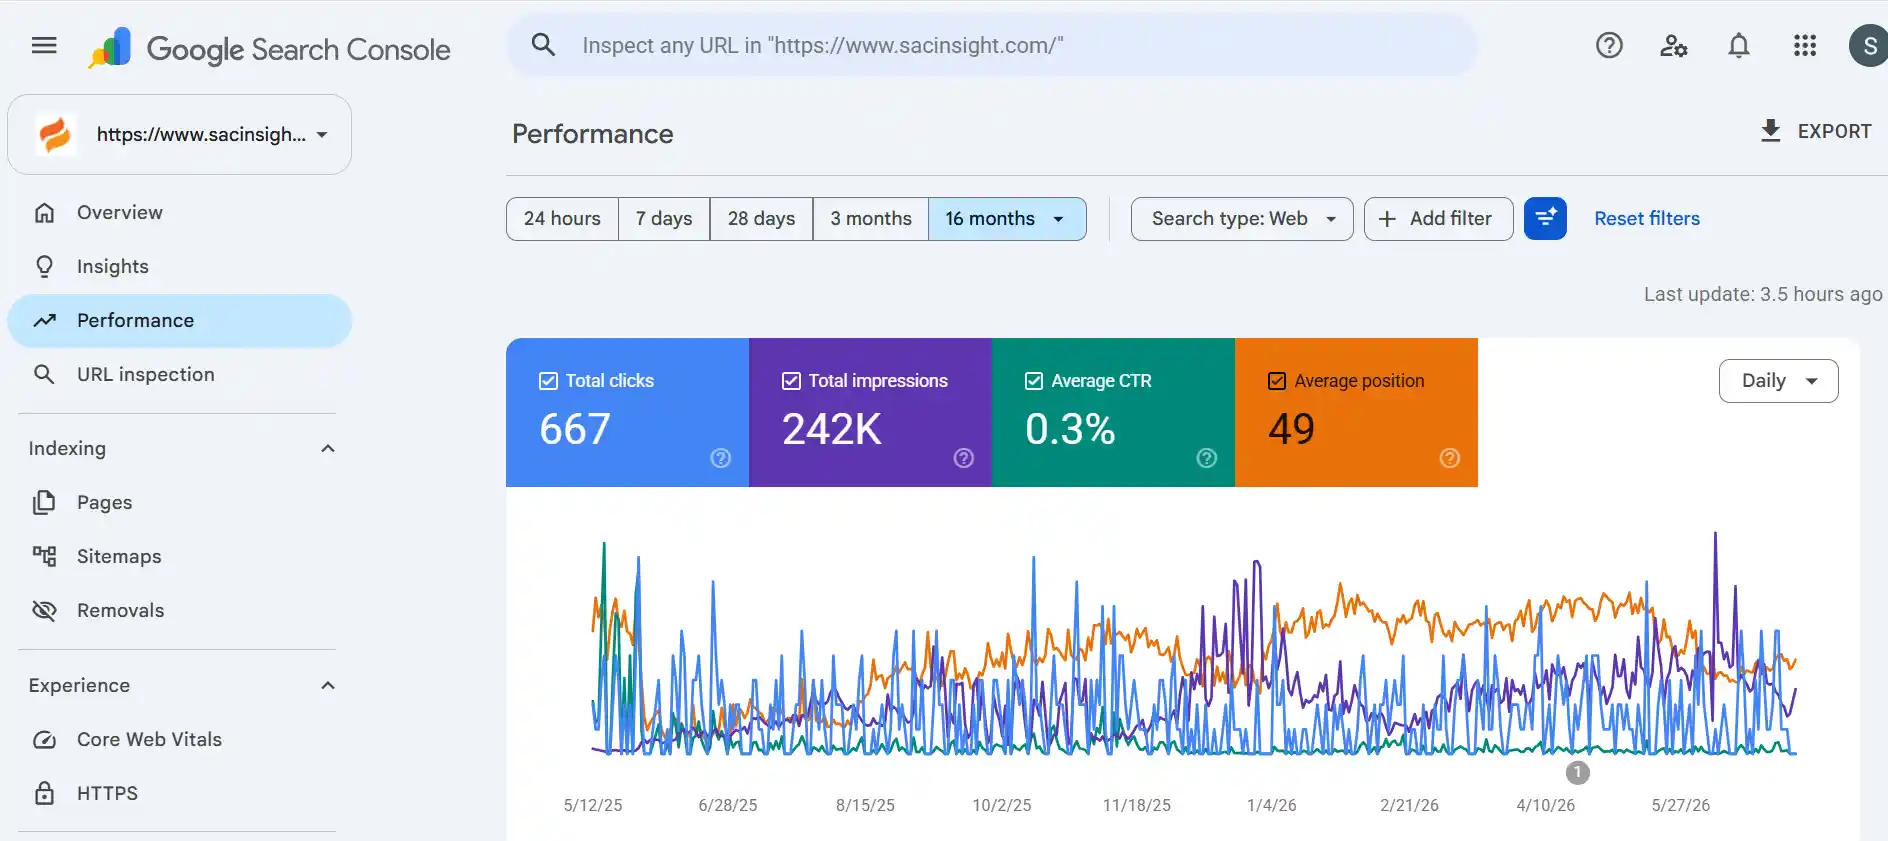Open the main hamburger menu
This screenshot has width=1888, height=841.
[x=44, y=46]
